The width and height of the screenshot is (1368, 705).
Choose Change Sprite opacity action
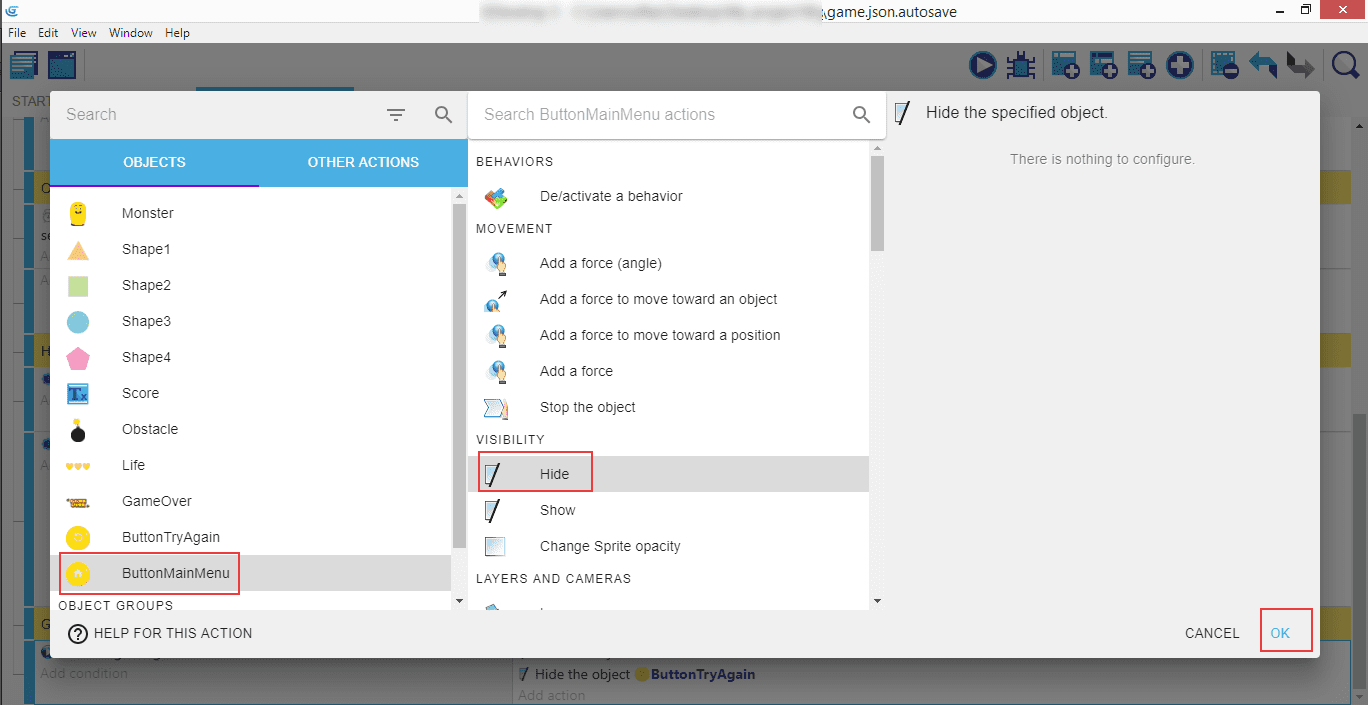pyautogui.click(x=609, y=546)
